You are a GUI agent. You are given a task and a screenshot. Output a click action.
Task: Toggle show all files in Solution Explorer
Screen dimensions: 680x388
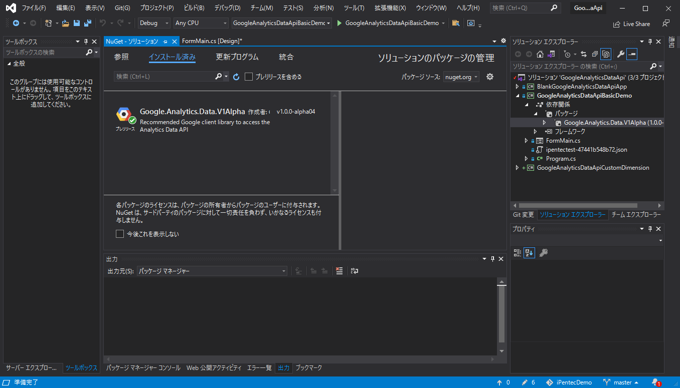606,54
